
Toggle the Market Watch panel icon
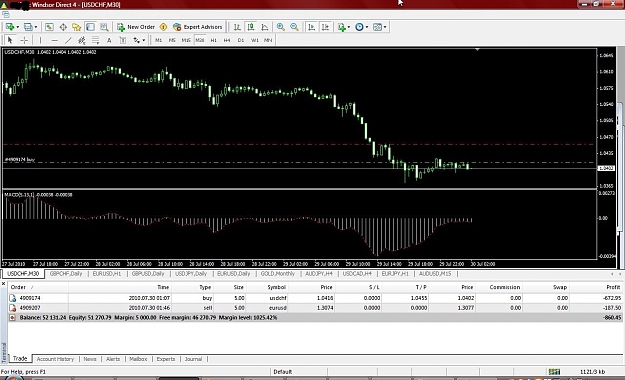tap(49, 27)
